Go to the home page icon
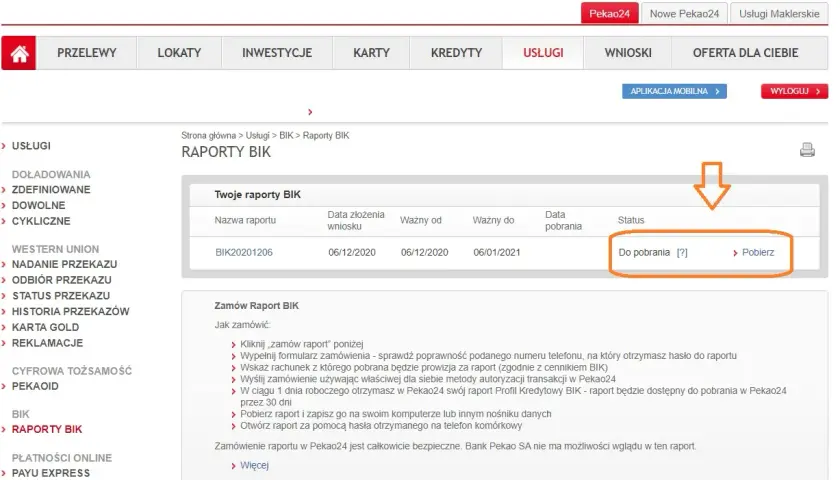Viewport: 840px width, 480px height. click(19, 53)
